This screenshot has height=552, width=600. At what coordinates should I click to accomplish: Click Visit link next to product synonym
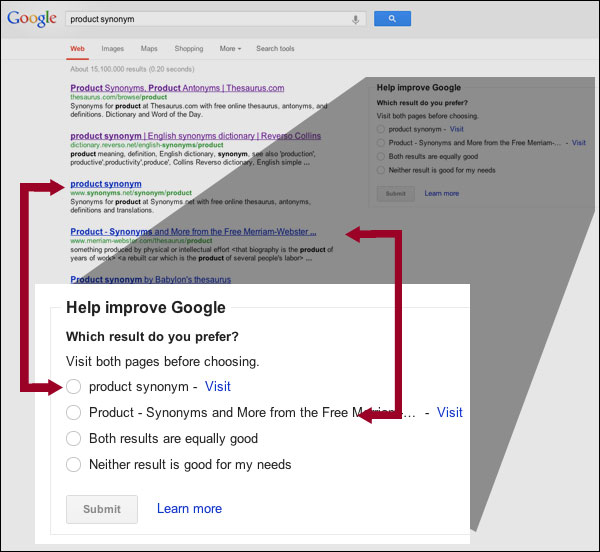click(x=217, y=387)
